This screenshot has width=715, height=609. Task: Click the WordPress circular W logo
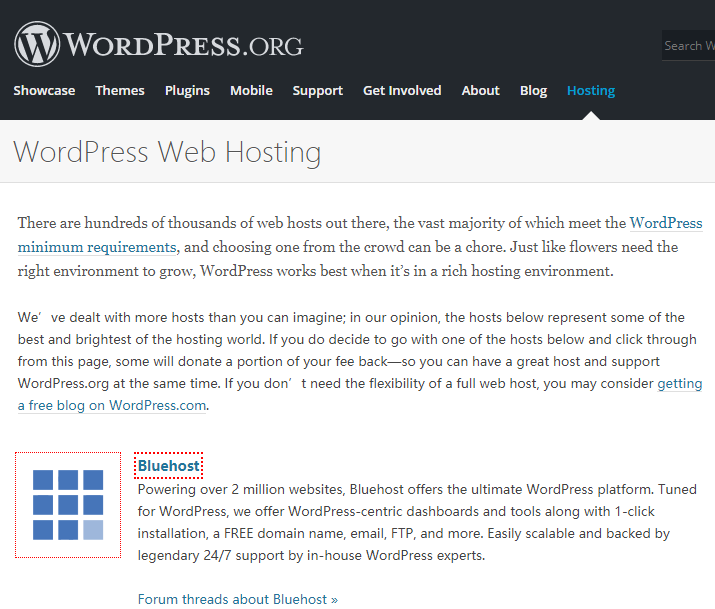click(x=37, y=44)
